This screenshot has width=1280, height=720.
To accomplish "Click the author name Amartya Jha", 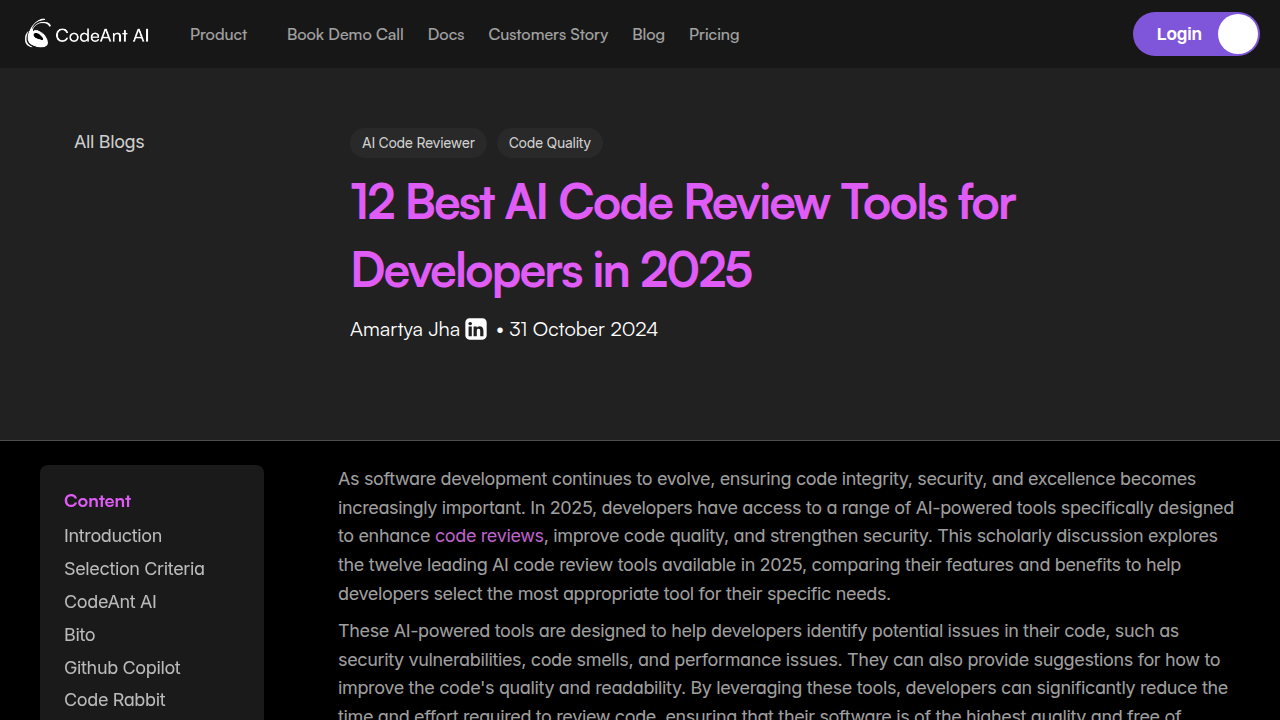I will pos(405,329).
